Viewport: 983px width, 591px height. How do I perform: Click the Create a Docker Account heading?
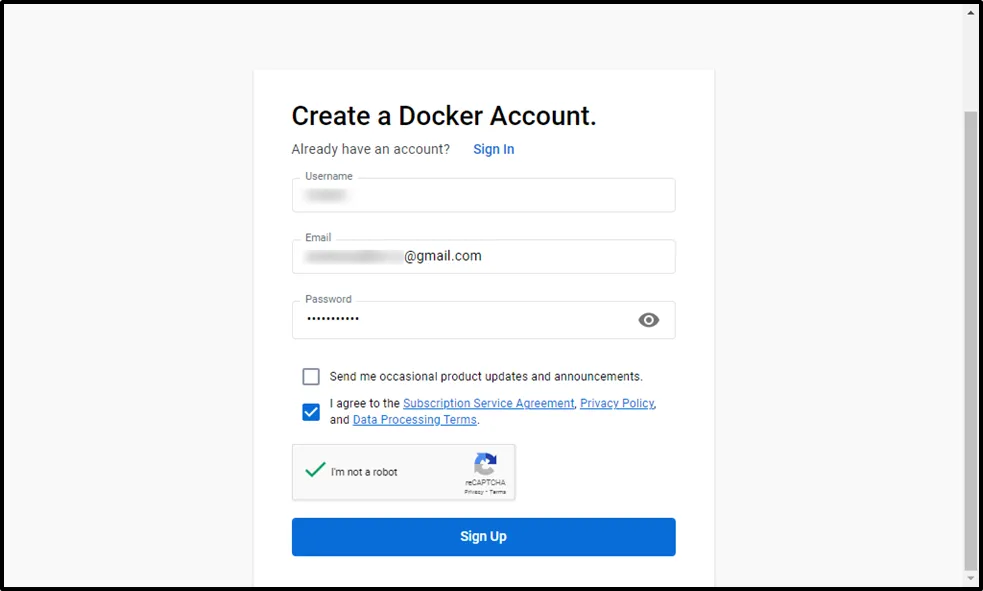[443, 116]
